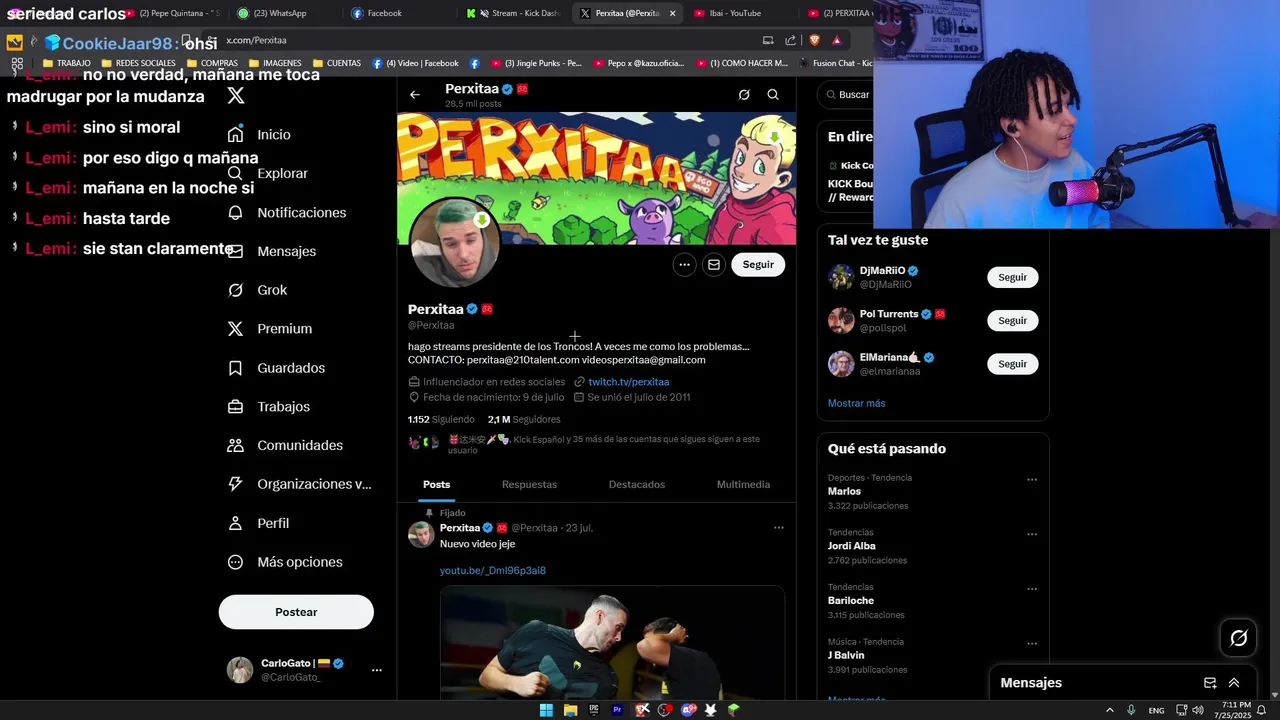Open options for Bariloche trend

[x=1032, y=589]
